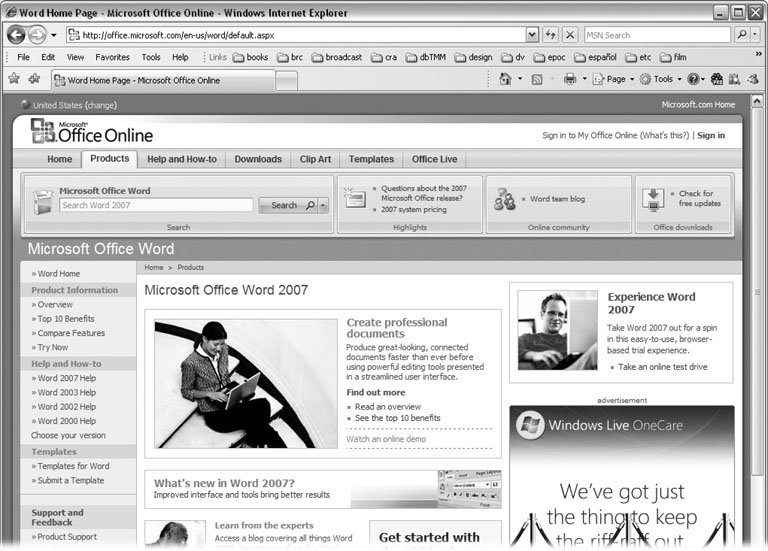Image resolution: width=768 pixels, height=551 pixels.
Task: Open the Word 2003 Help sidebar link
Action: tap(67, 392)
